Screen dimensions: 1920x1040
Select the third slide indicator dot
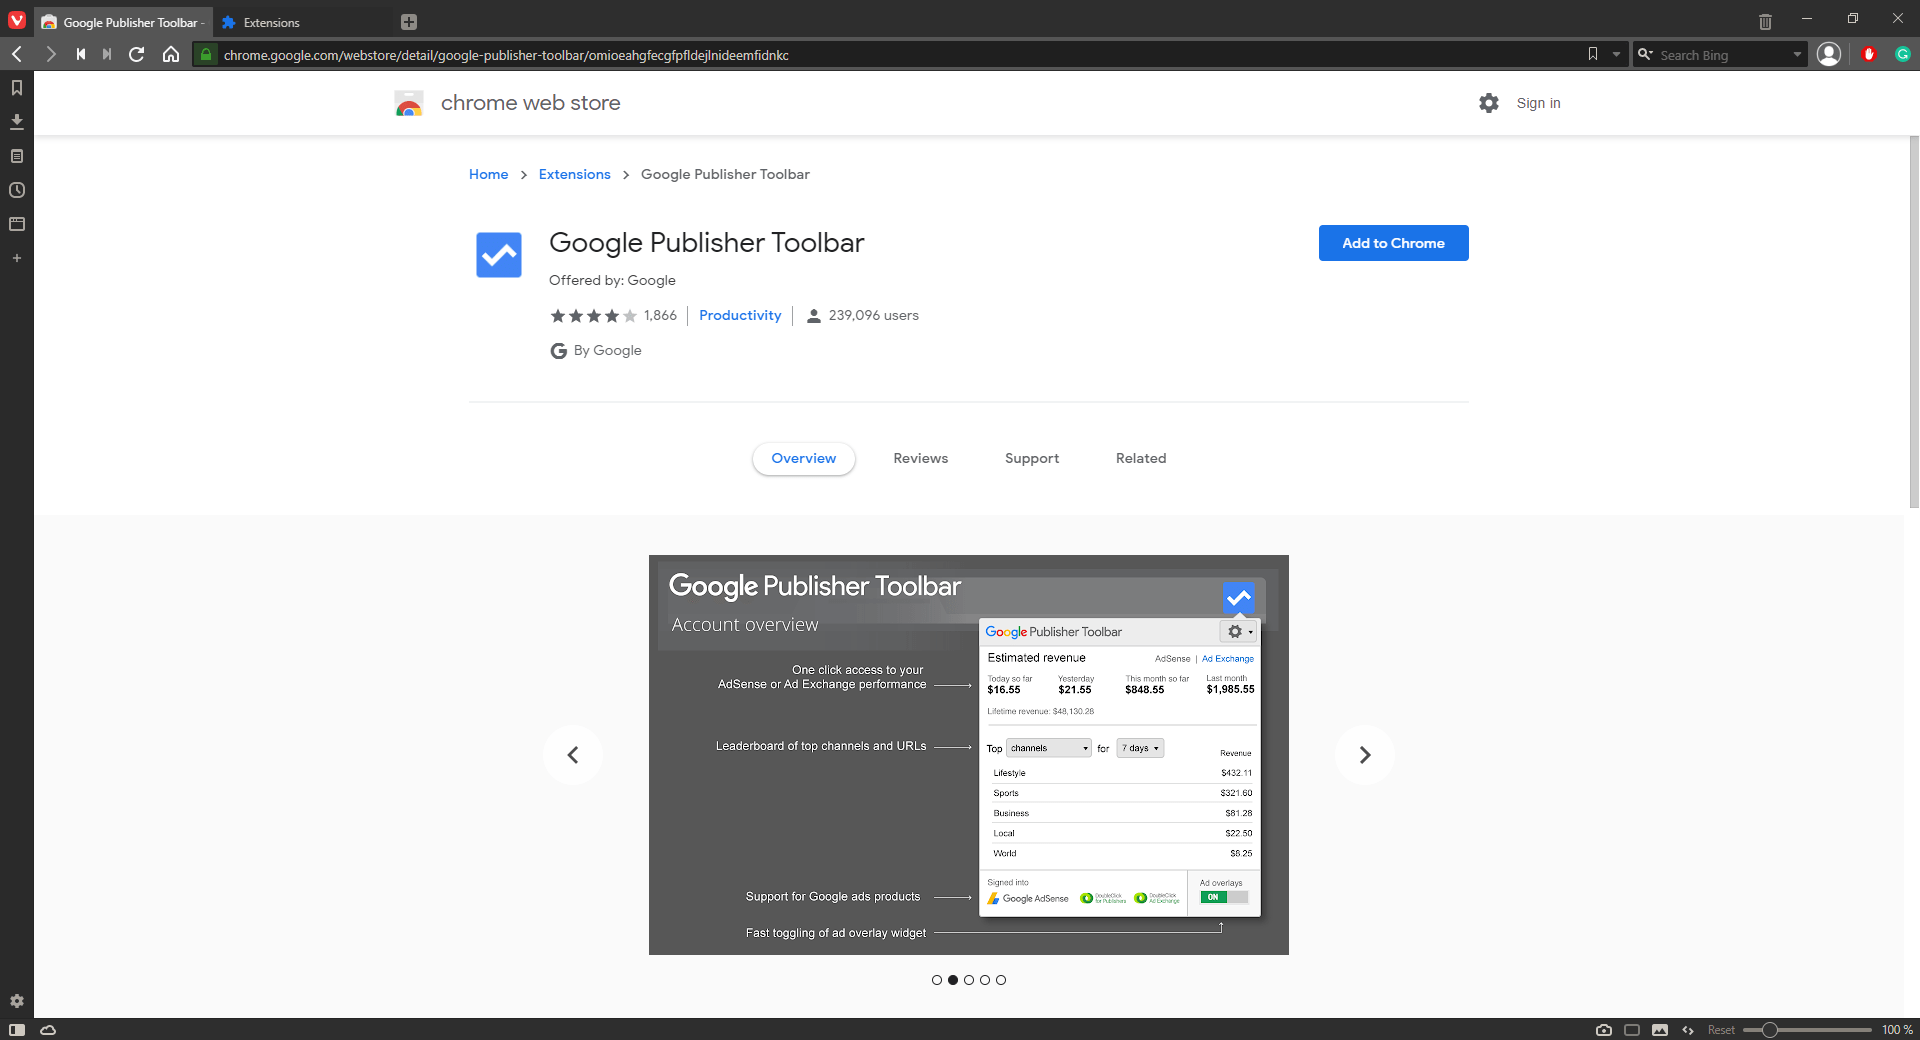[x=968, y=980]
